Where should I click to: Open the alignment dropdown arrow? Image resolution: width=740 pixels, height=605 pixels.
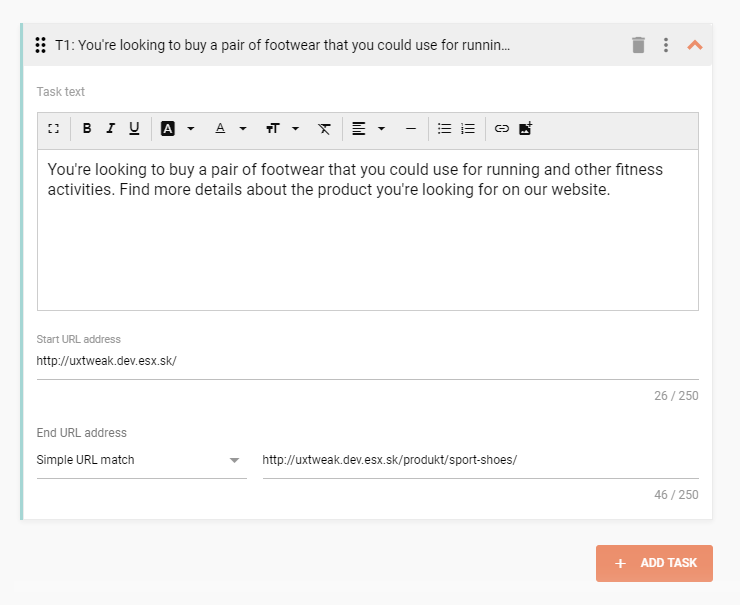click(381, 128)
